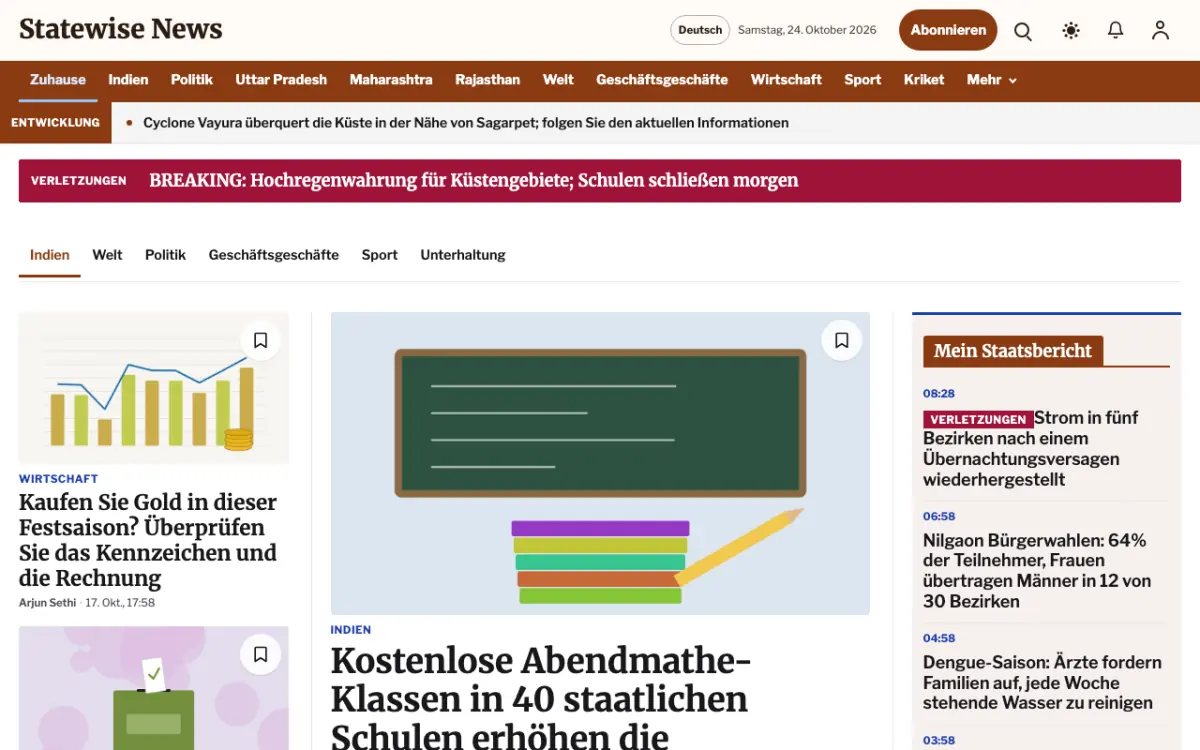Viewport: 1200px width, 750px height.
Task: Bookmark the ballot box article
Action: point(260,655)
